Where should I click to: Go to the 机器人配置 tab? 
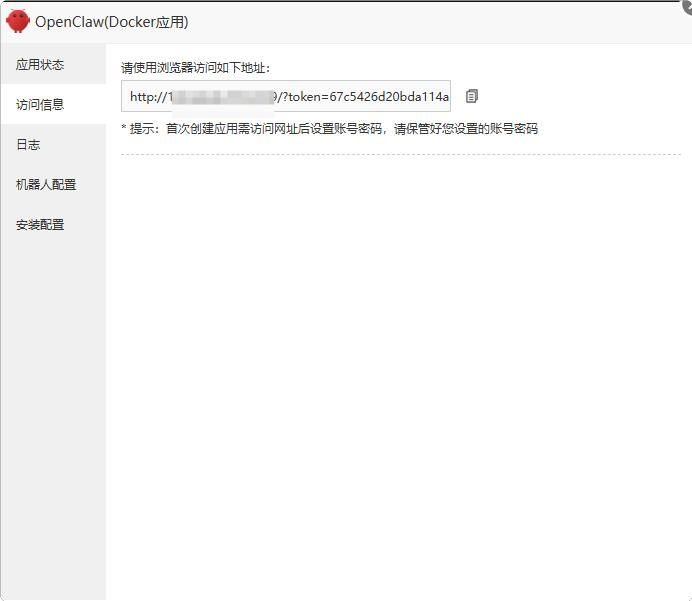pyautogui.click(x=46, y=185)
